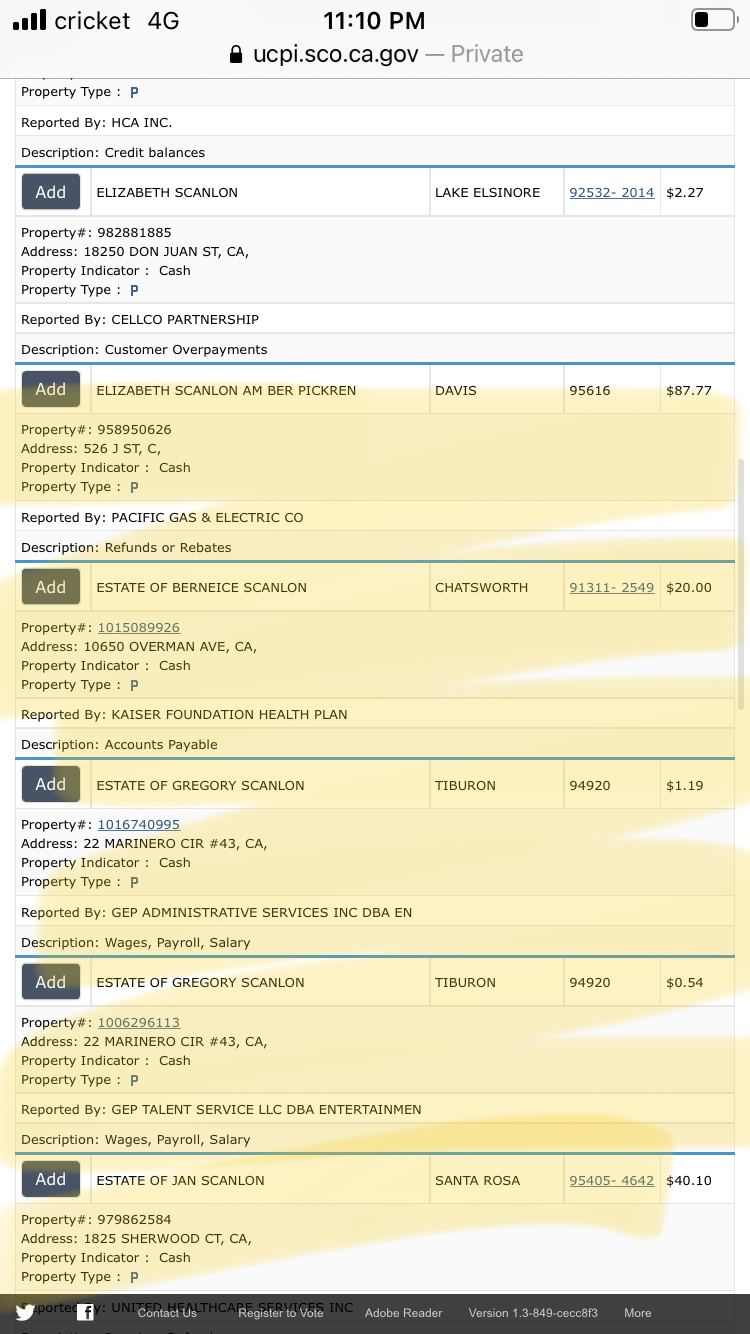Select the $0.54 amount
Image resolution: width=750 pixels, height=1334 pixels.
[685, 982]
